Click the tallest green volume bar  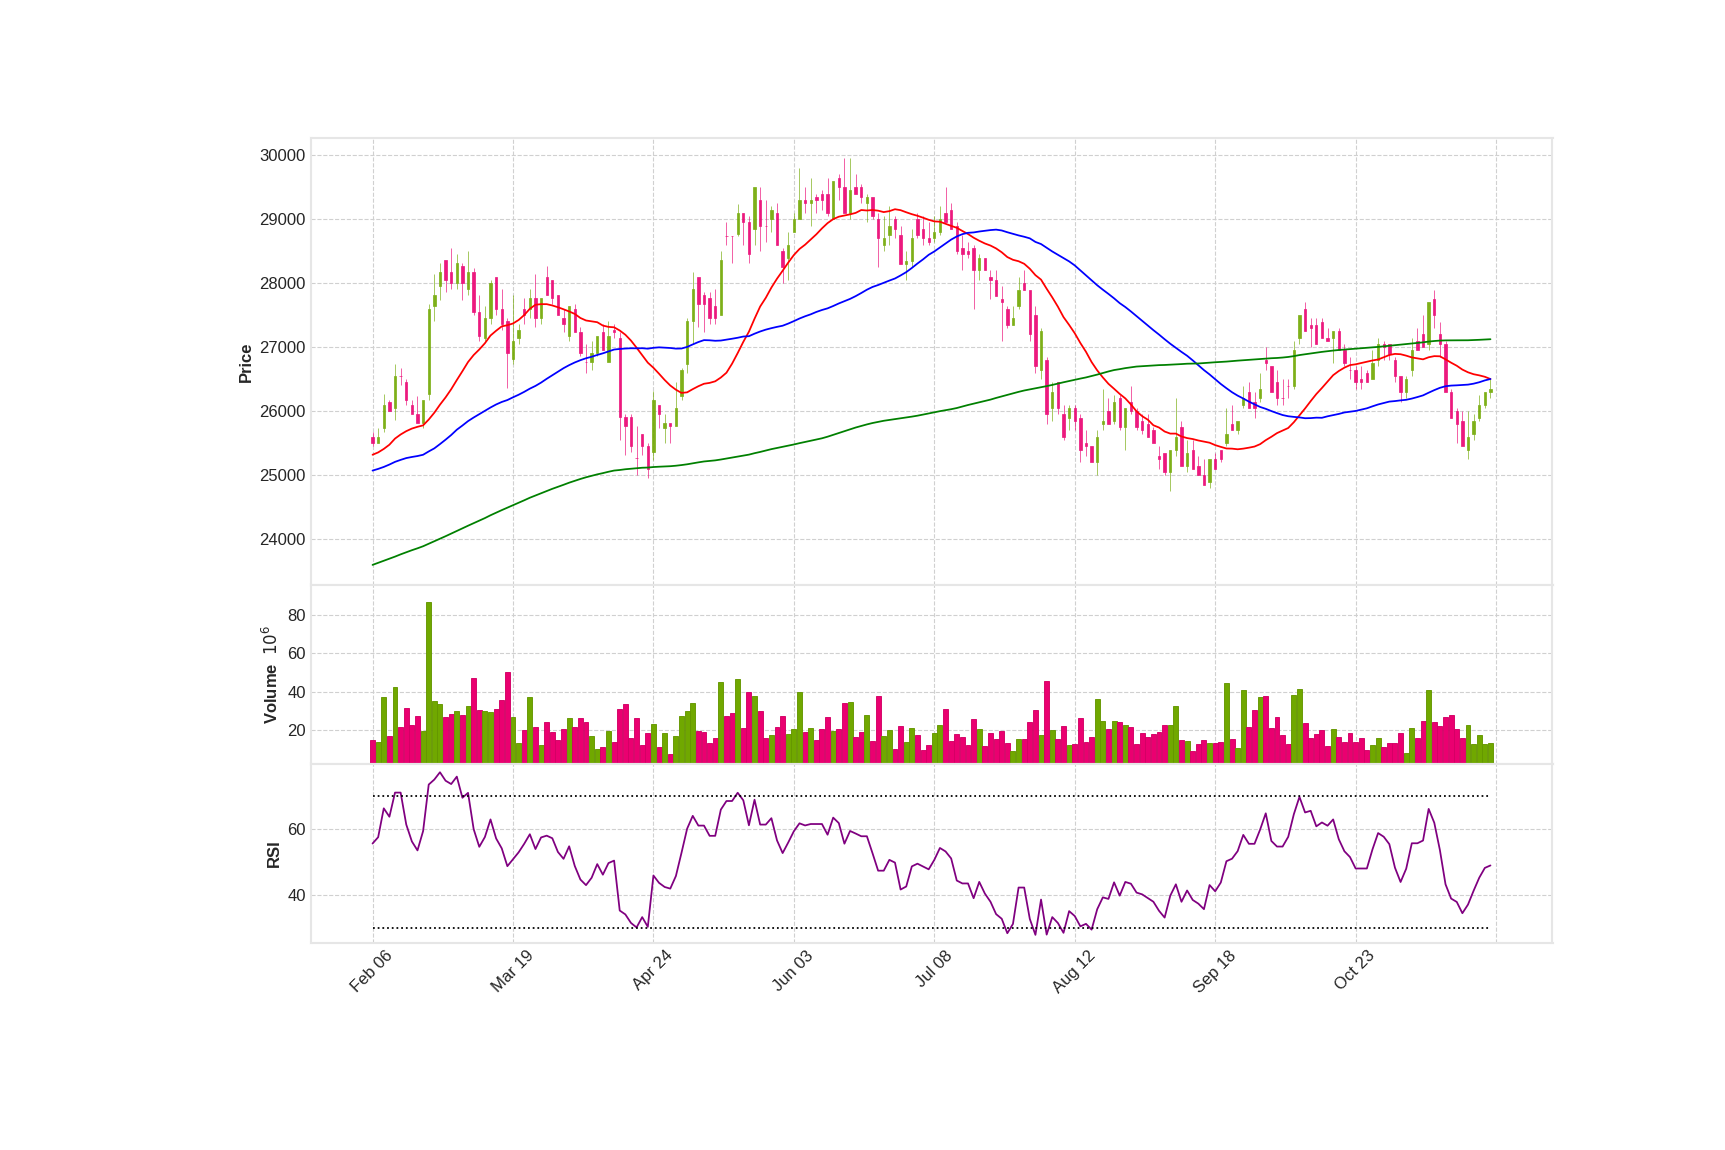(429, 682)
